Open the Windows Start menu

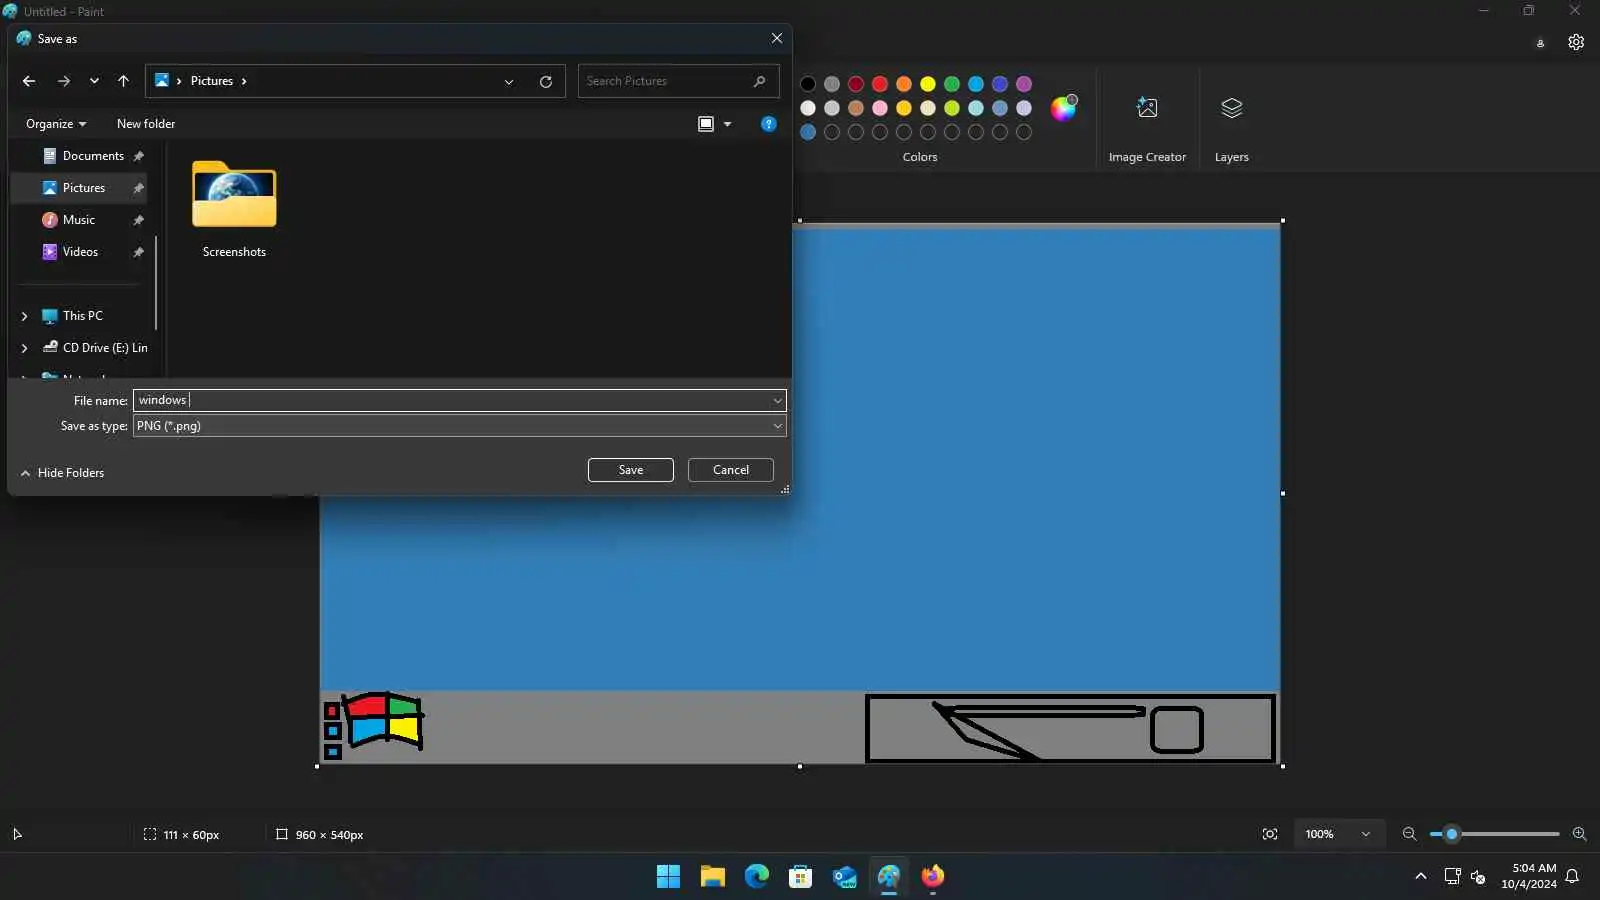tap(668, 877)
